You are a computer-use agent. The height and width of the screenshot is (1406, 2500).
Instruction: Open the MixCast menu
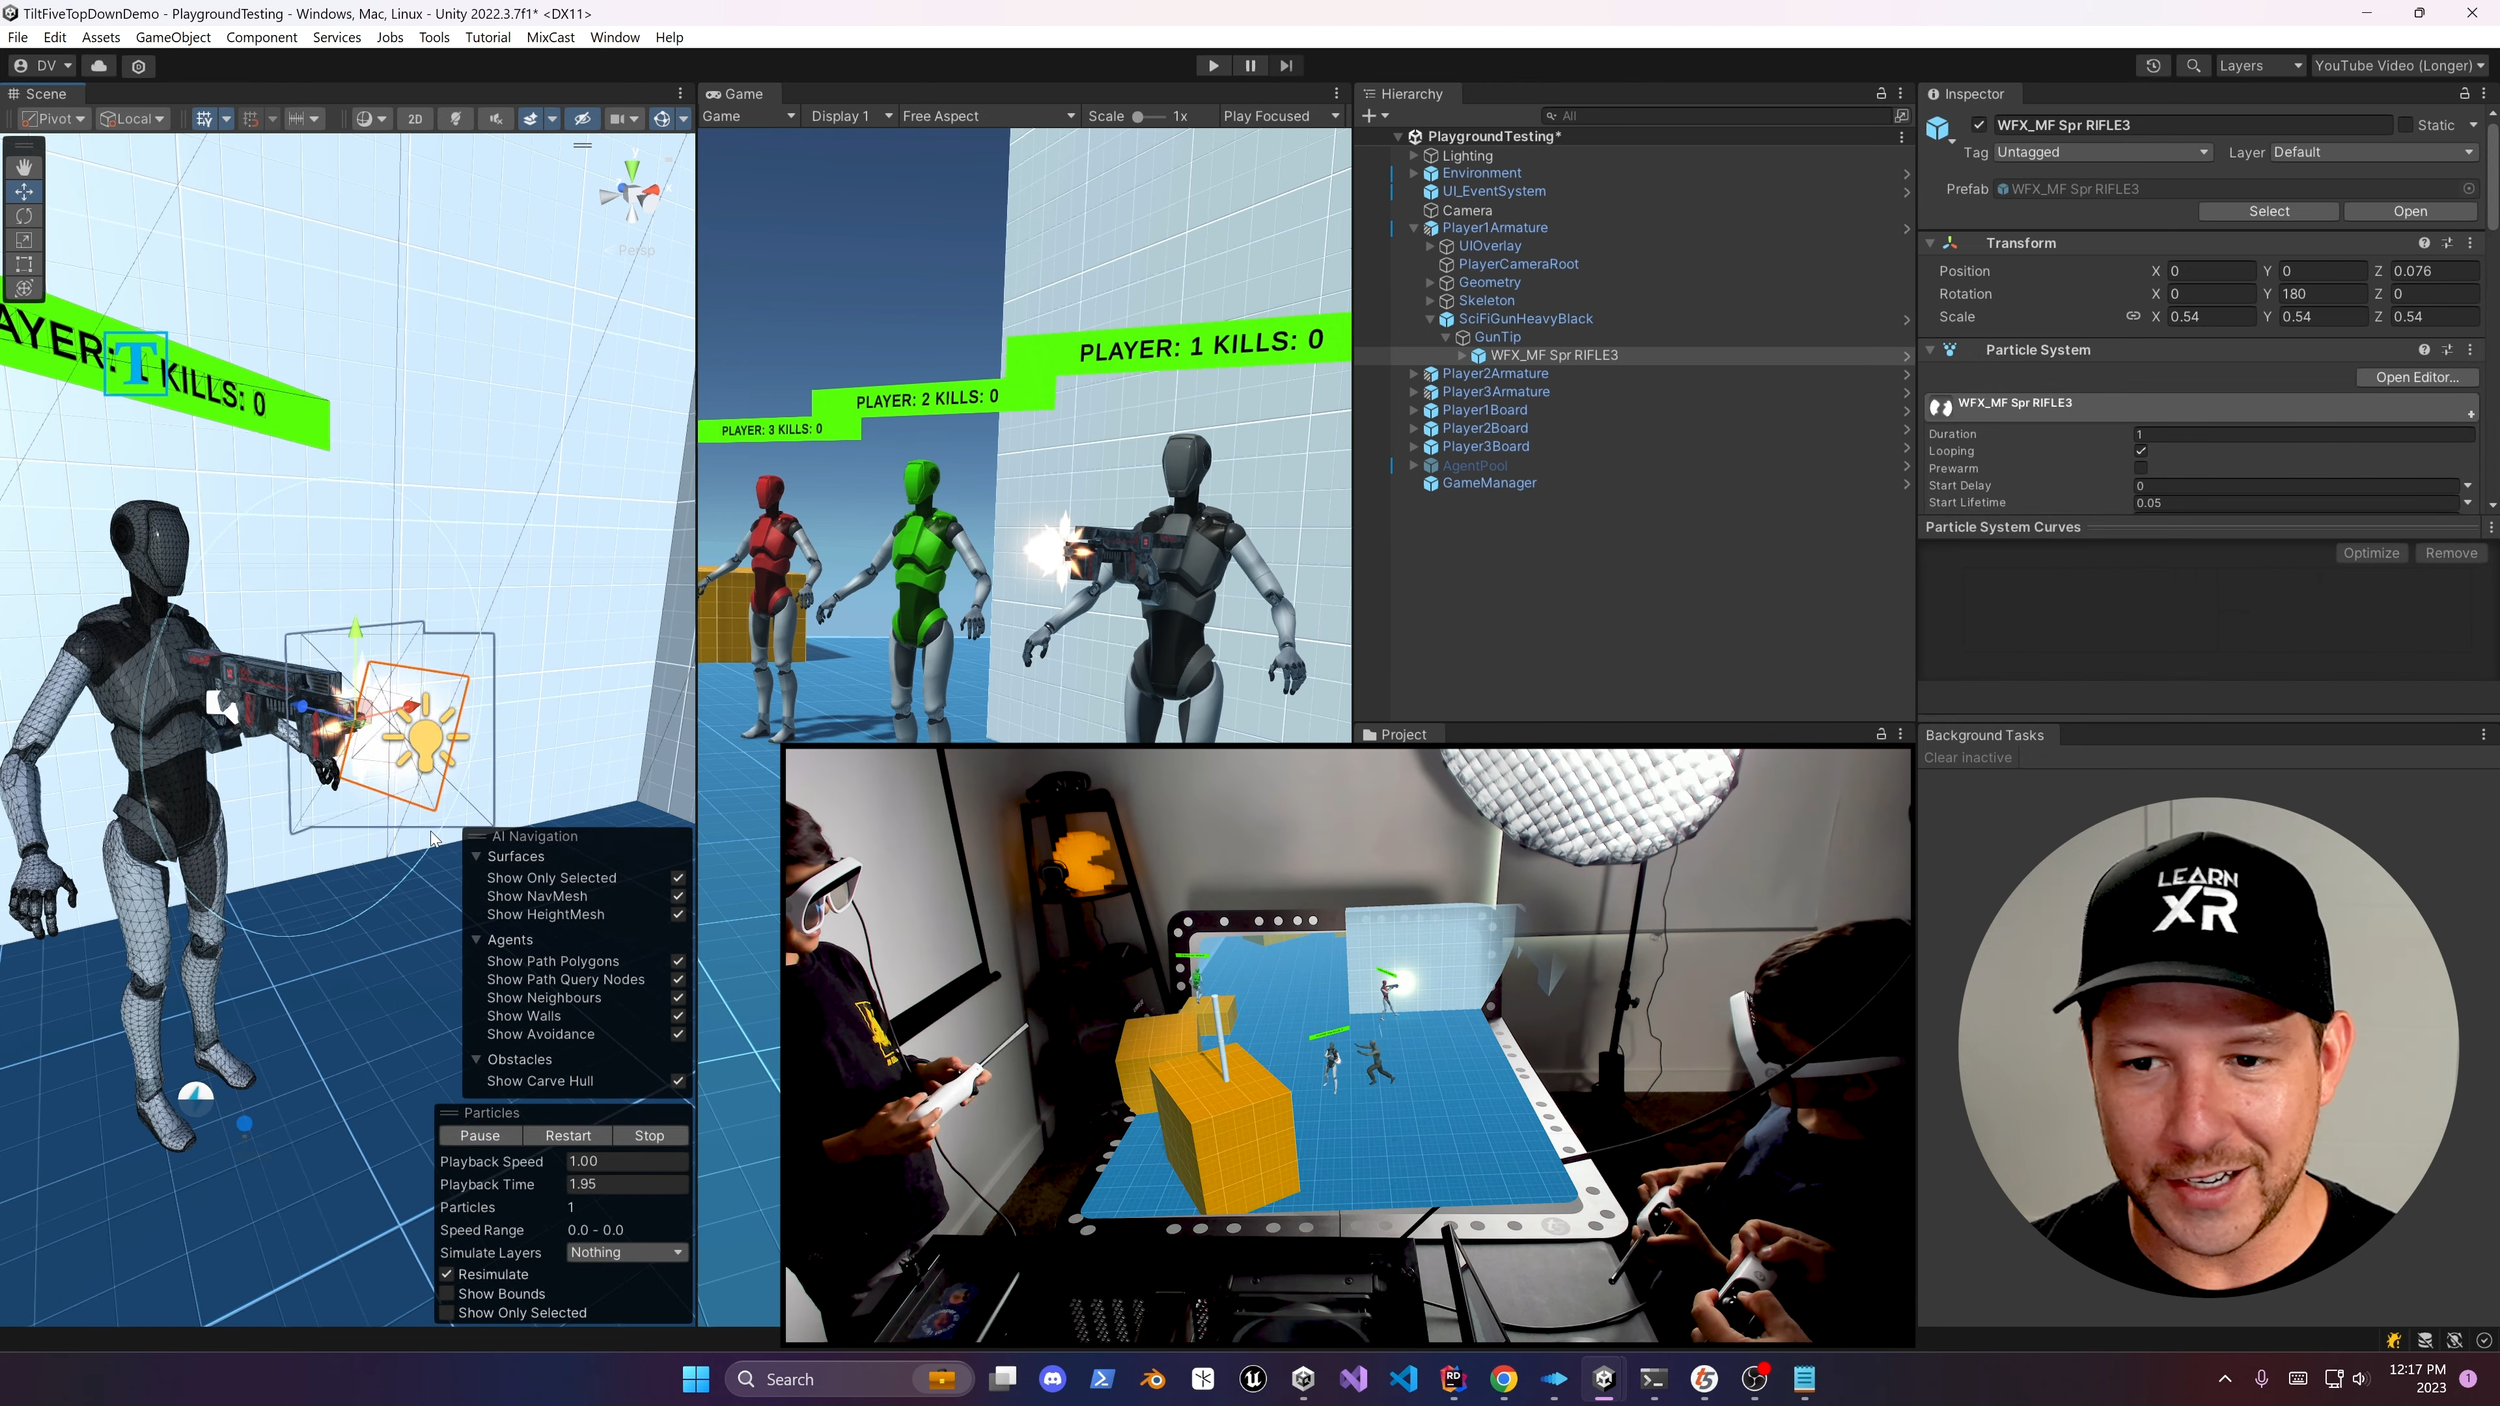coord(551,38)
